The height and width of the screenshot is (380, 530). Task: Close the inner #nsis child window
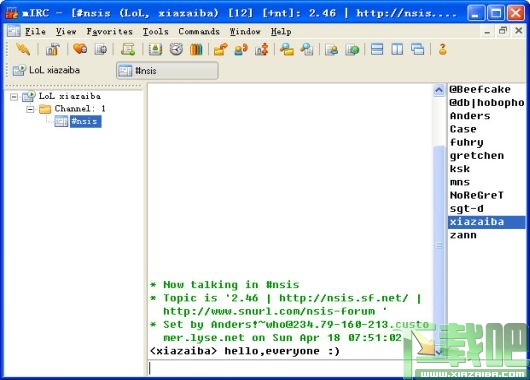(x=519, y=31)
